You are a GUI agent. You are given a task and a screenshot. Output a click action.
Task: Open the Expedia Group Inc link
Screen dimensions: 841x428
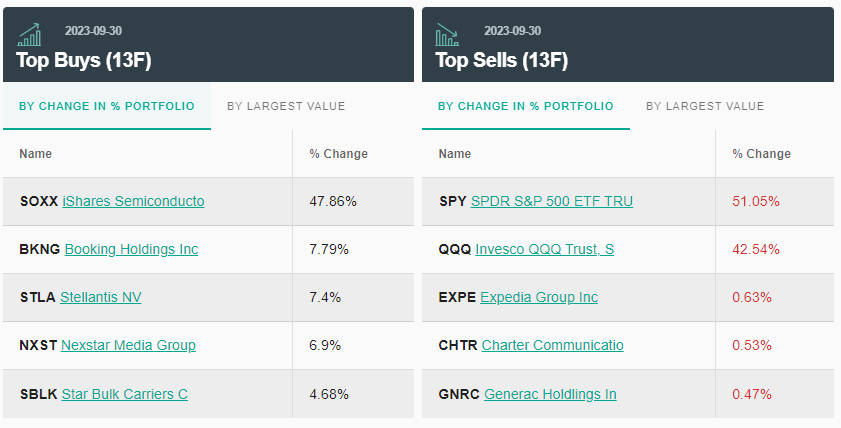click(x=539, y=297)
